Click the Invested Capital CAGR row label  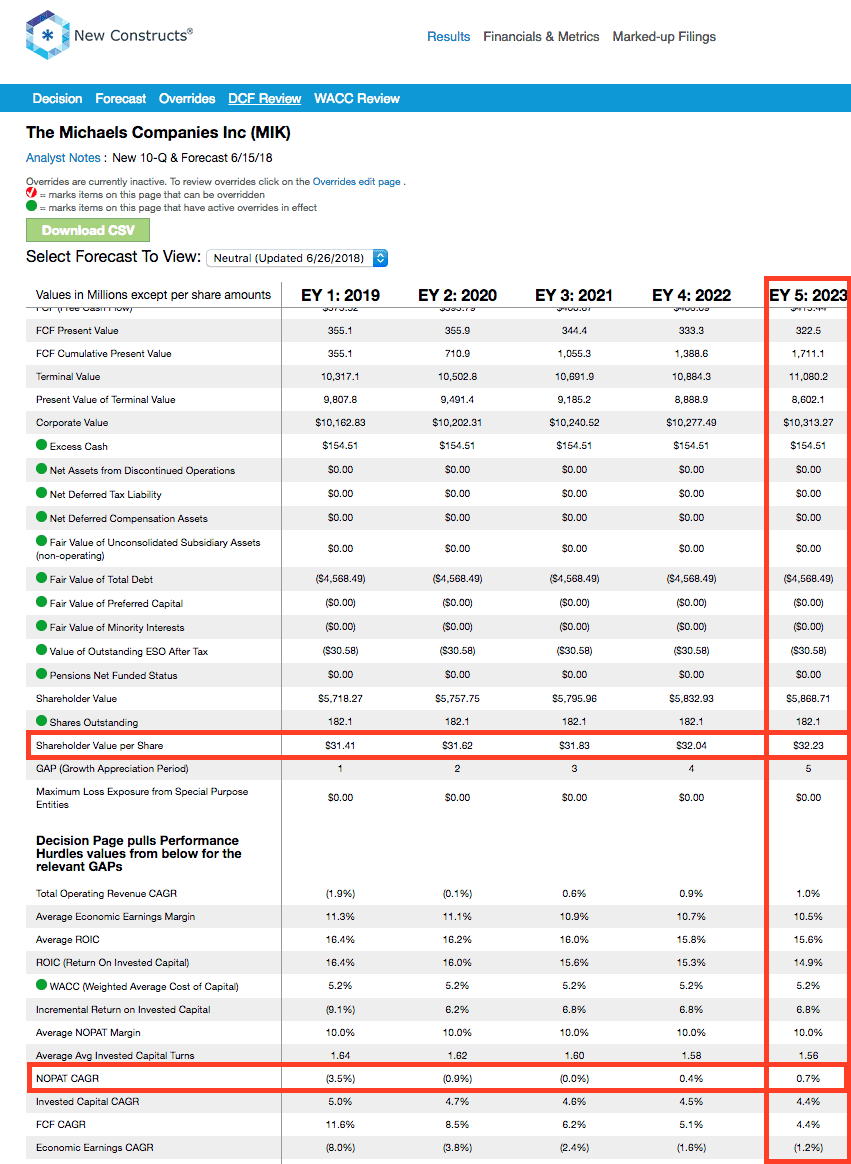pyautogui.click(x=89, y=1102)
